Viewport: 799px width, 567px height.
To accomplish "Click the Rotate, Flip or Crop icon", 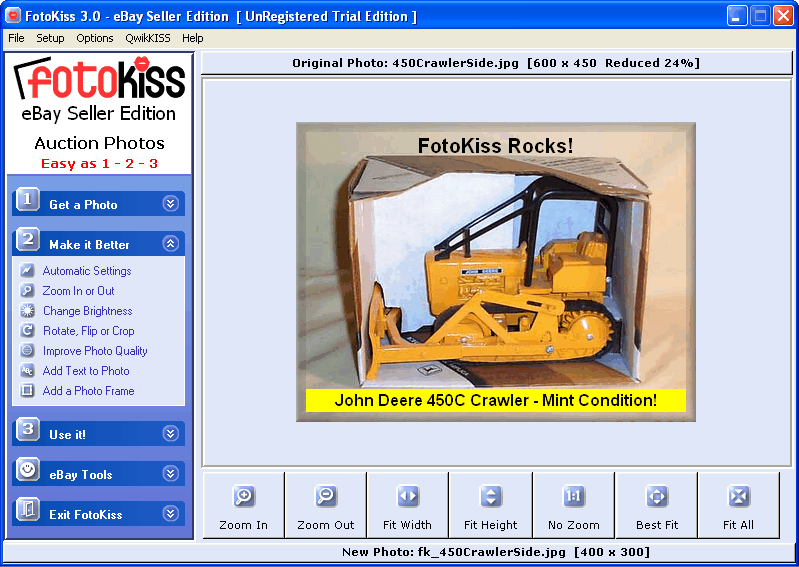I will [x=27, y=330].
